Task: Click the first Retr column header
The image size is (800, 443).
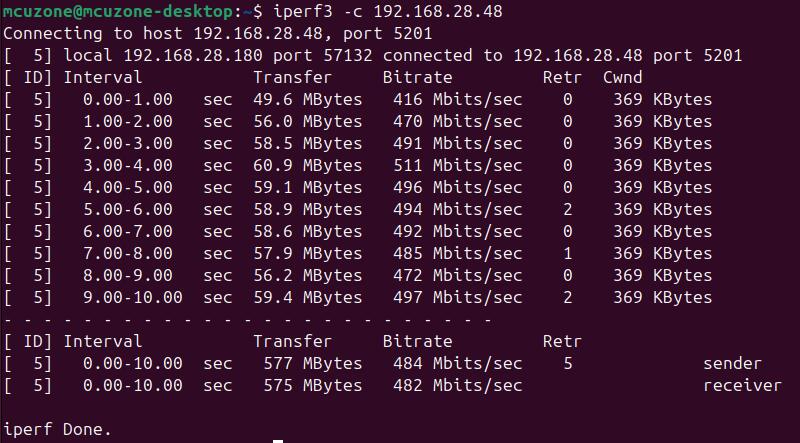Action: coord(562,78)
